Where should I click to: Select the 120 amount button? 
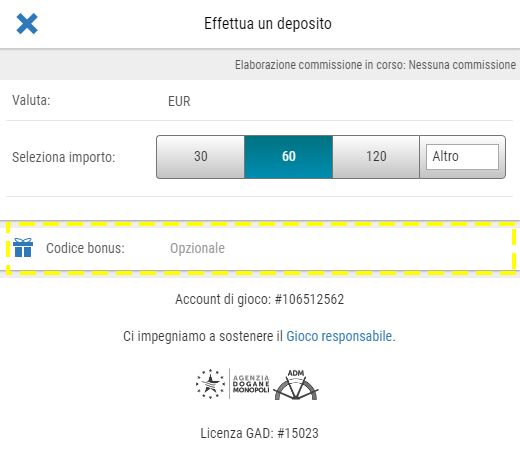click(x=376, y=157)
